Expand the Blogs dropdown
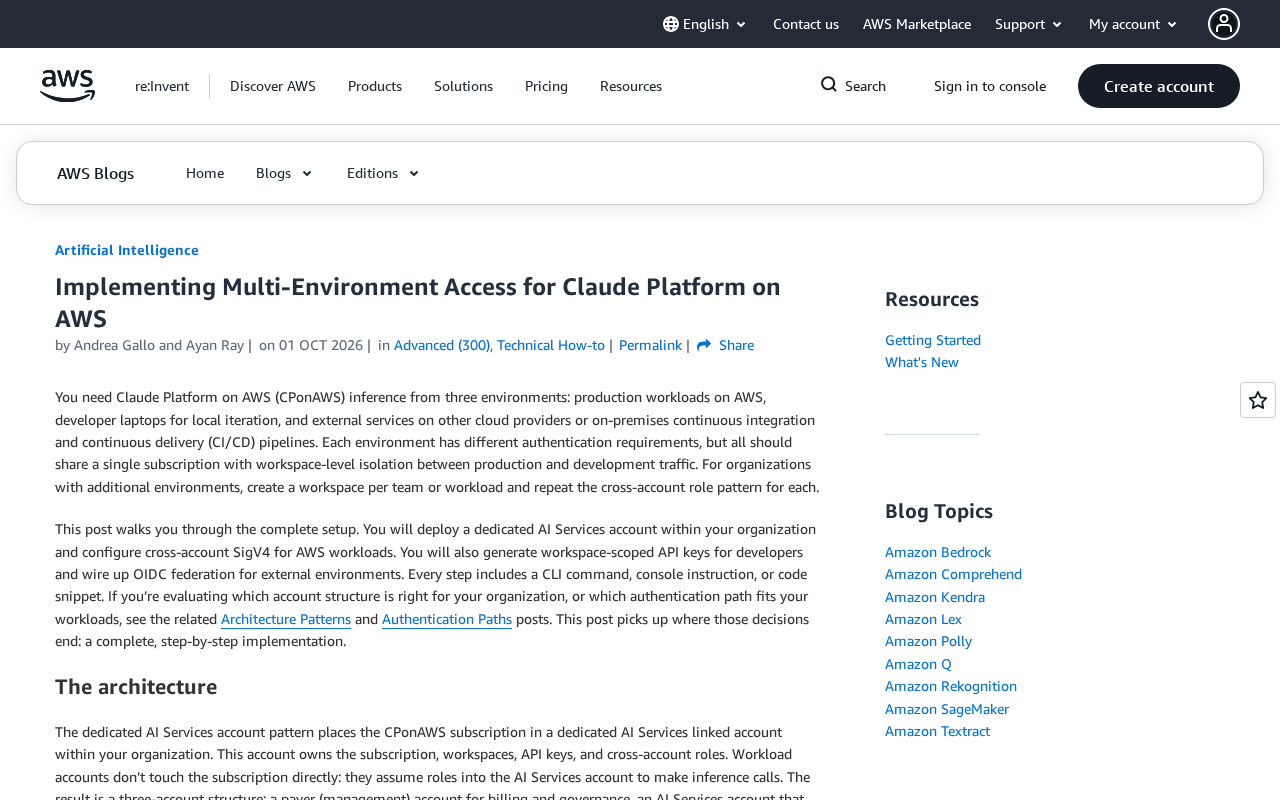The image size is (1280, 800). 285,173
